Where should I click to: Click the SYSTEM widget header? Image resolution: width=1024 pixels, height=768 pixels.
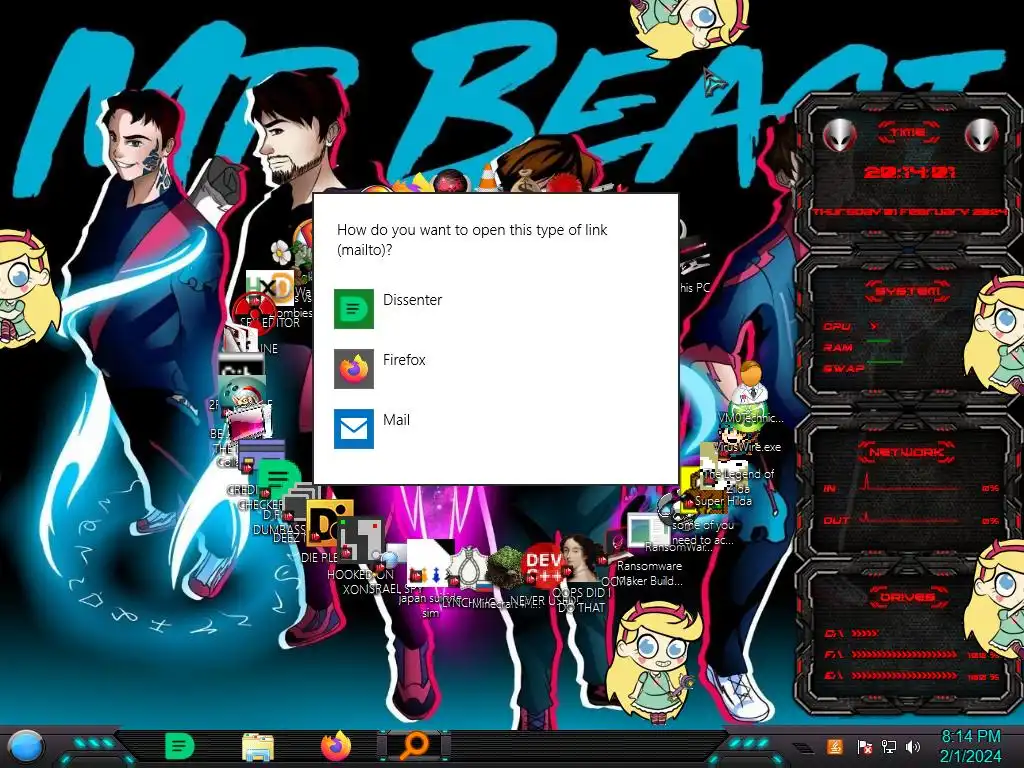pyautogui.click(x=908, y=291)
